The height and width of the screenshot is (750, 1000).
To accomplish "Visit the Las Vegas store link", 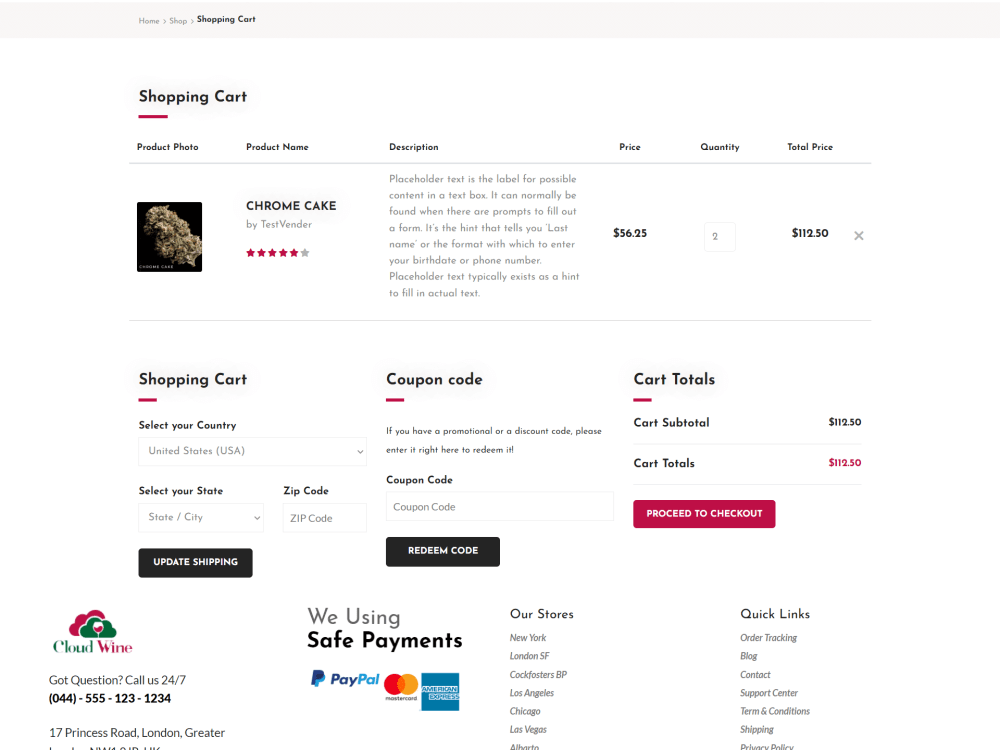I will coord(528,729).
